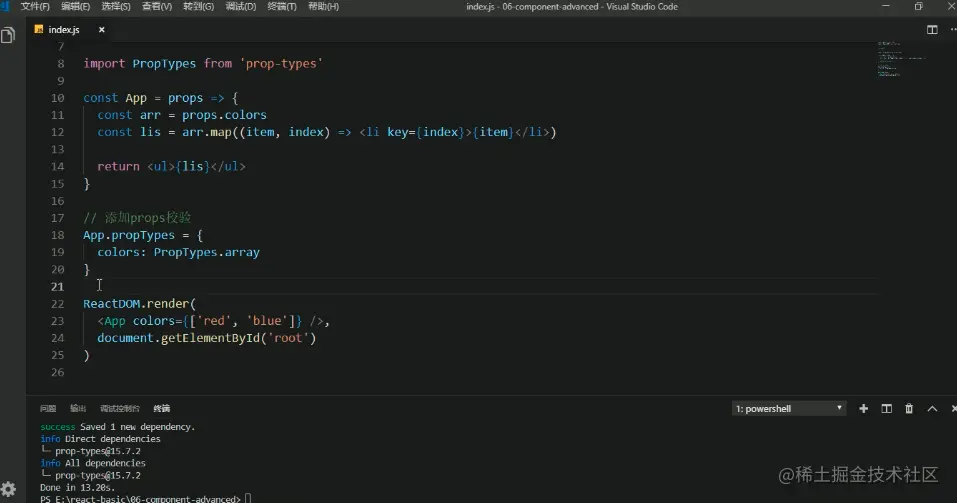Click the Split Editor icon in the tab bar

tap(932, 30)
